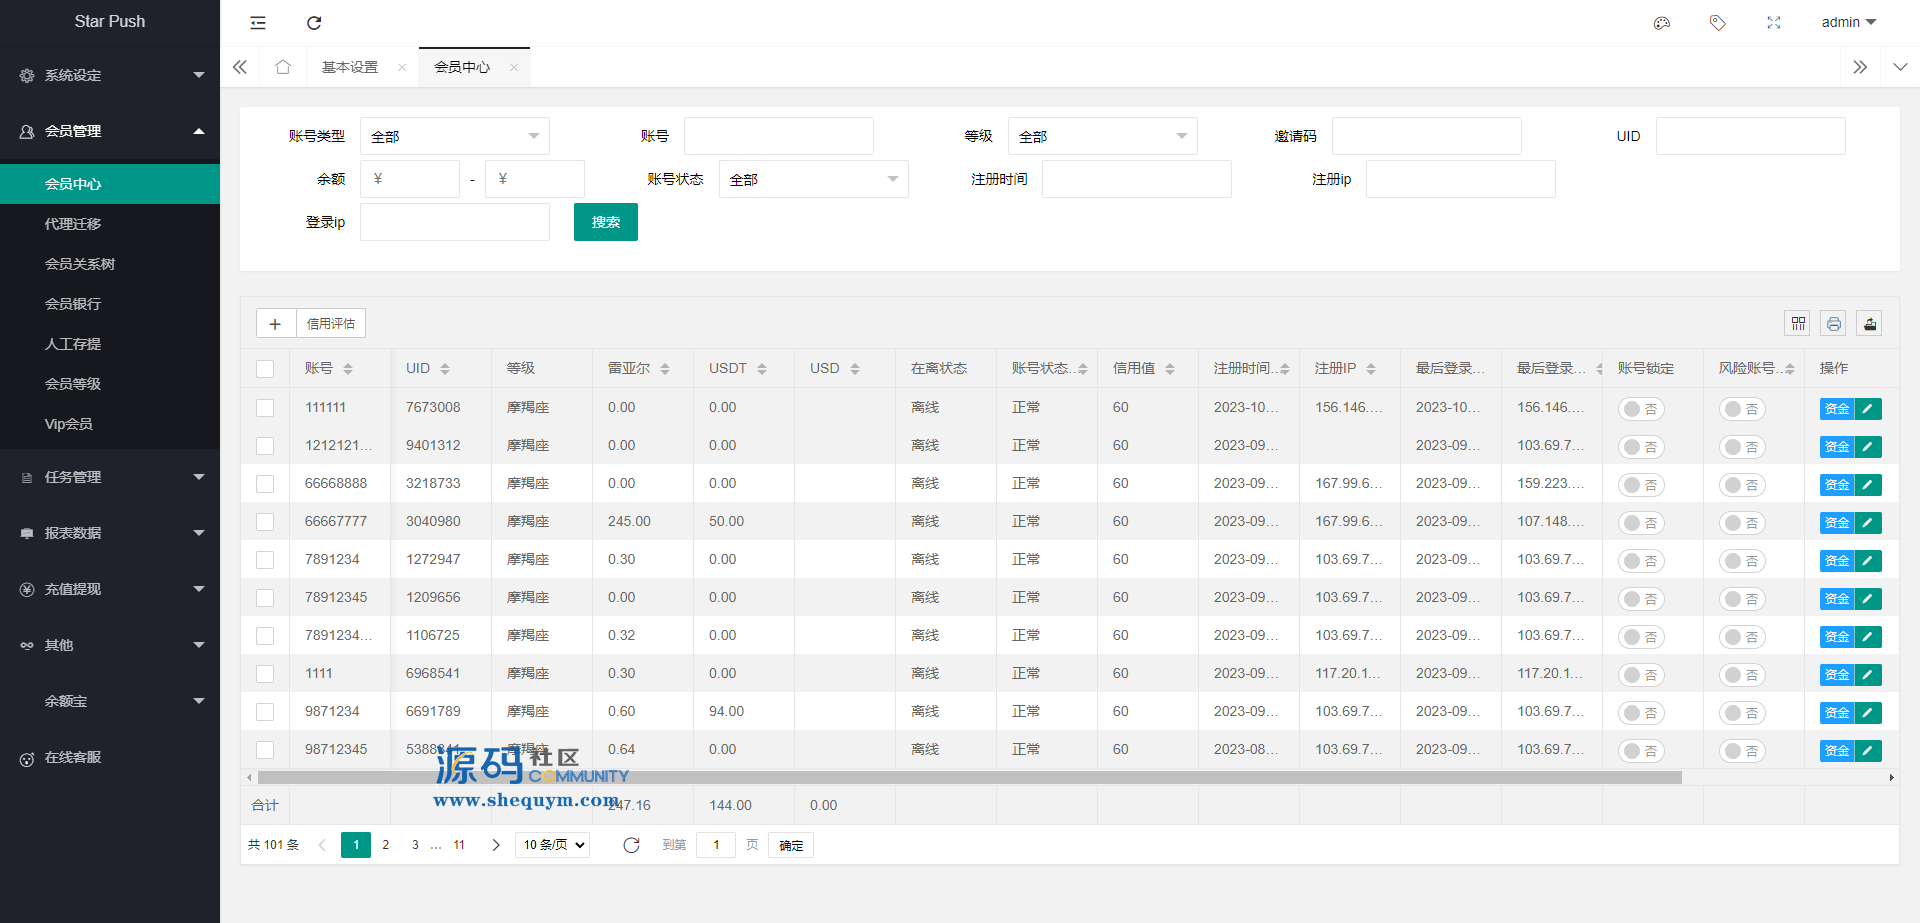Open 人工存提 in the sidebar
1920x923 pixels.
click(110, 344)
